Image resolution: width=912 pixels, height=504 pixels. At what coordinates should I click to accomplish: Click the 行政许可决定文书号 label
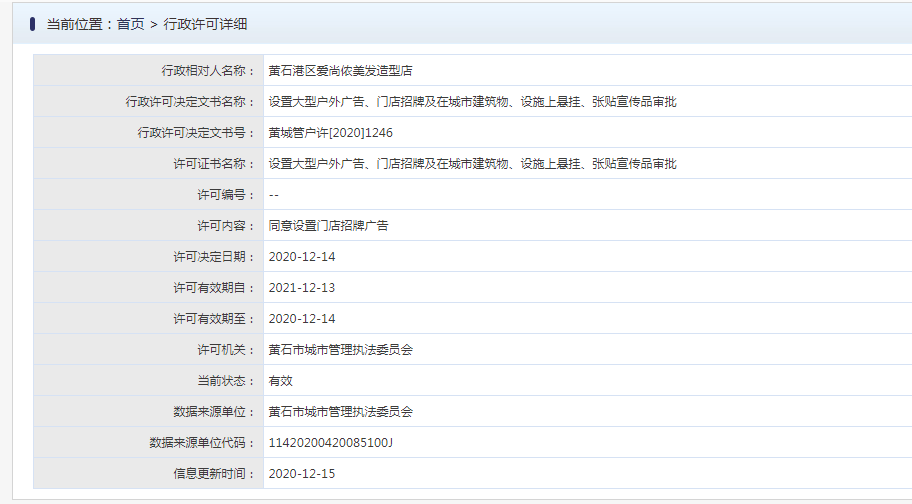(x=197, y=133)
